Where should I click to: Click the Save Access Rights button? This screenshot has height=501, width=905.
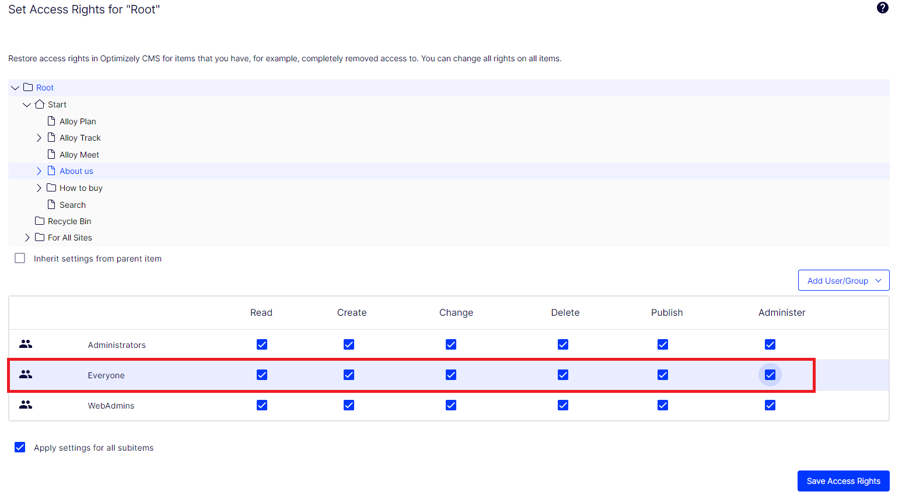coord(843,481)
